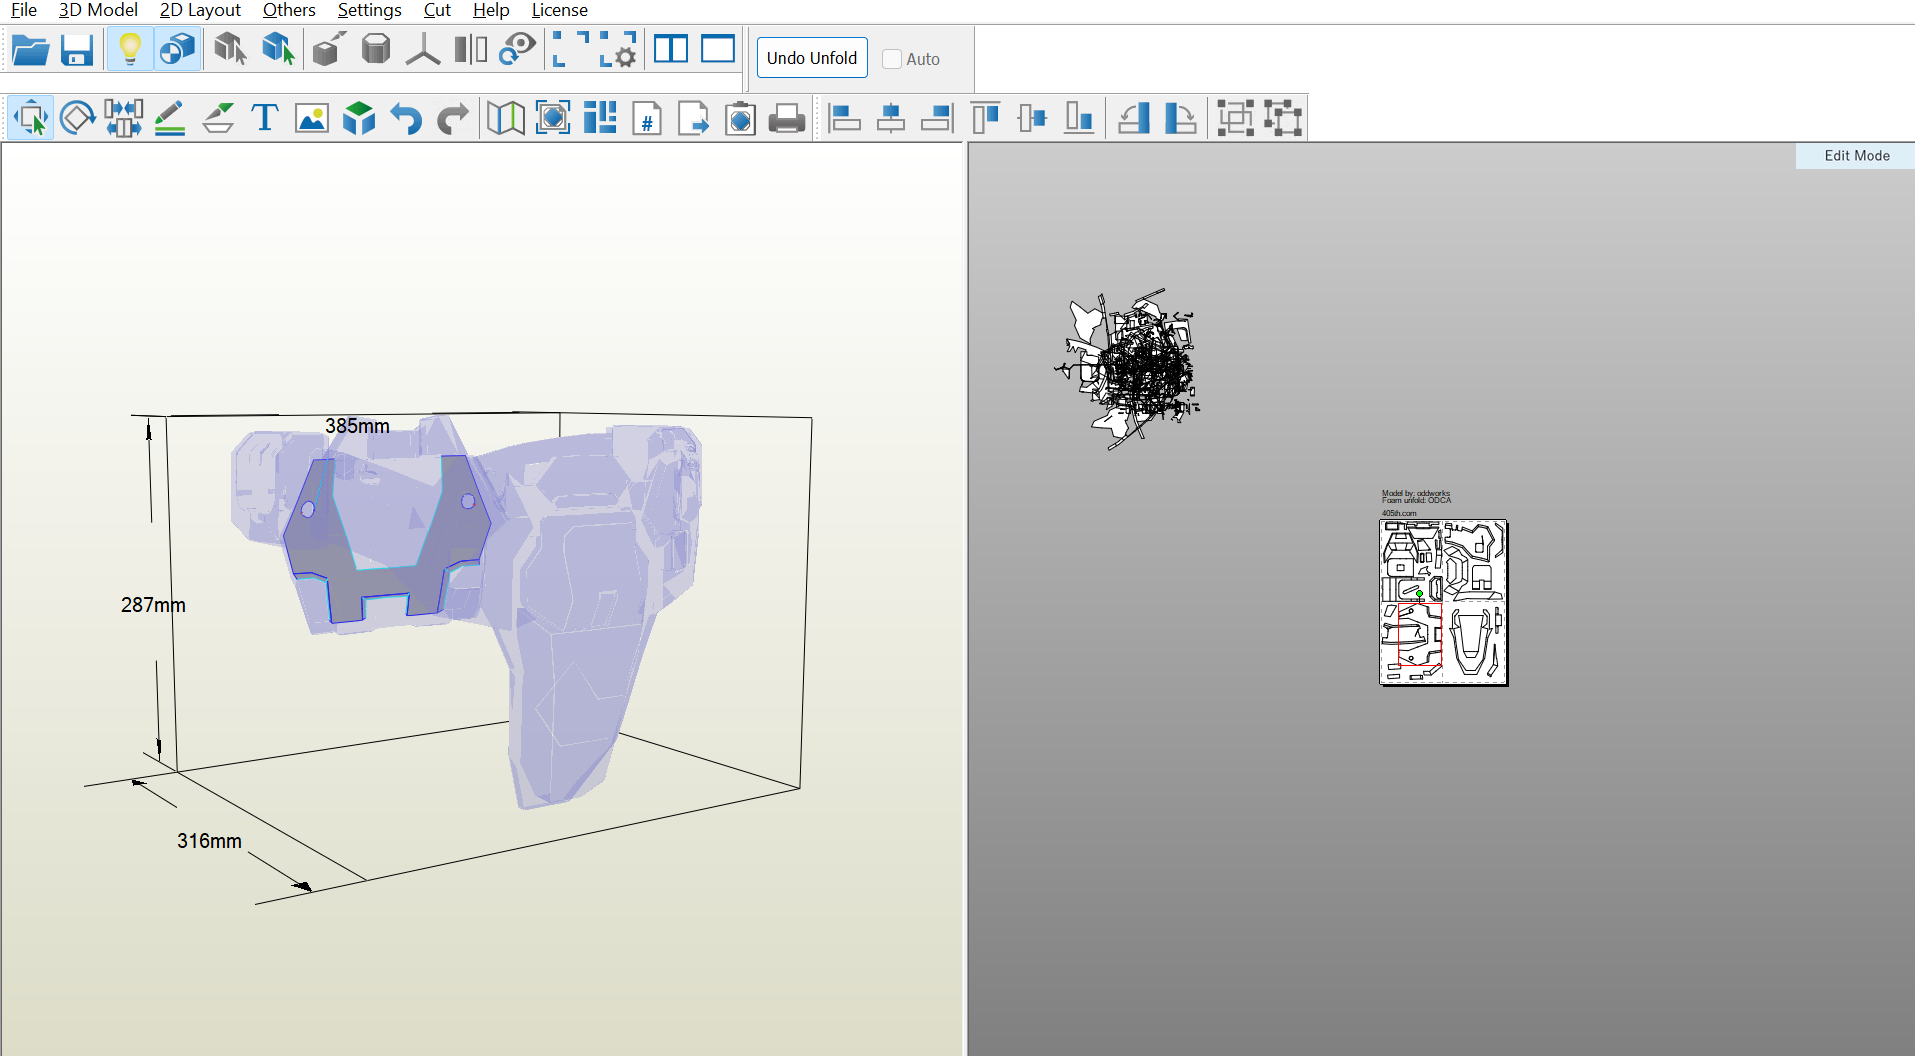Open the File menu
1915x1056 pixels.
[24, 10]
